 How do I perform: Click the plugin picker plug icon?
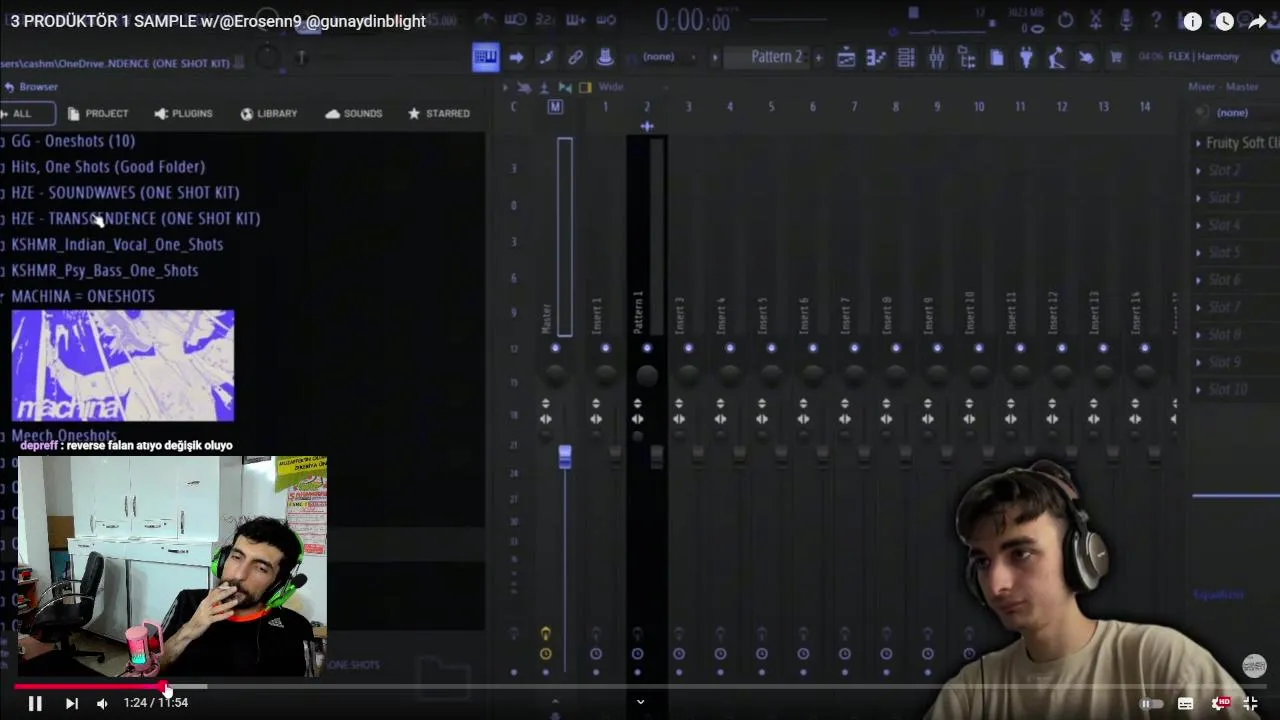coord(1026,58)
